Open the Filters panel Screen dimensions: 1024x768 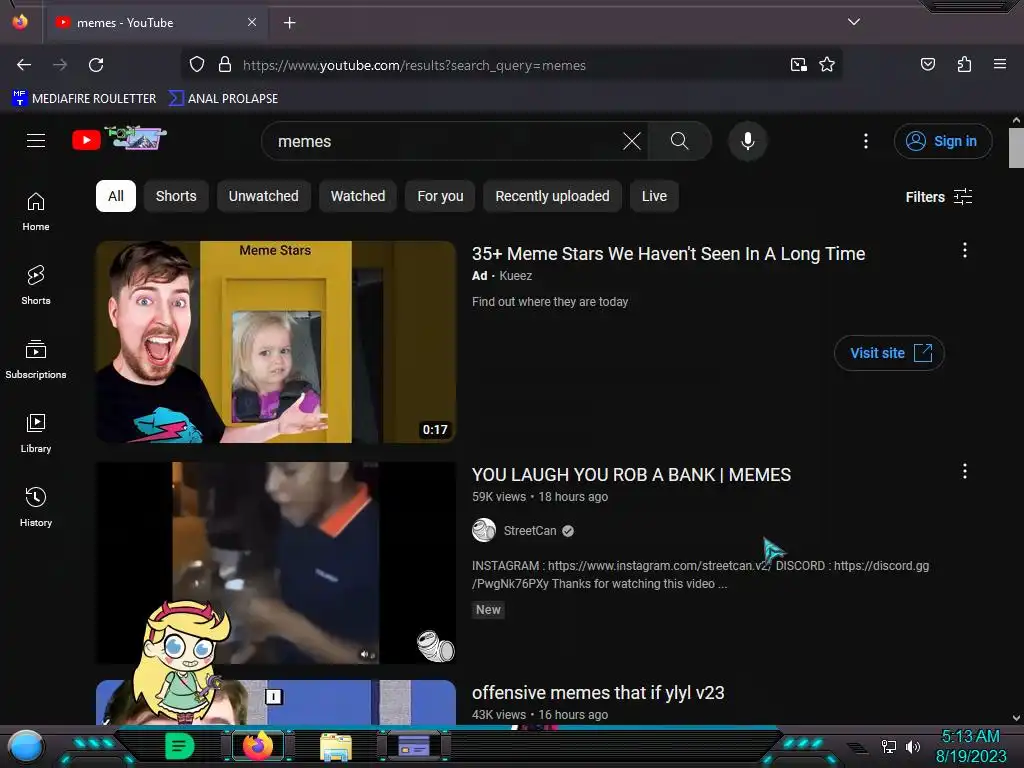tap(938, 197)
